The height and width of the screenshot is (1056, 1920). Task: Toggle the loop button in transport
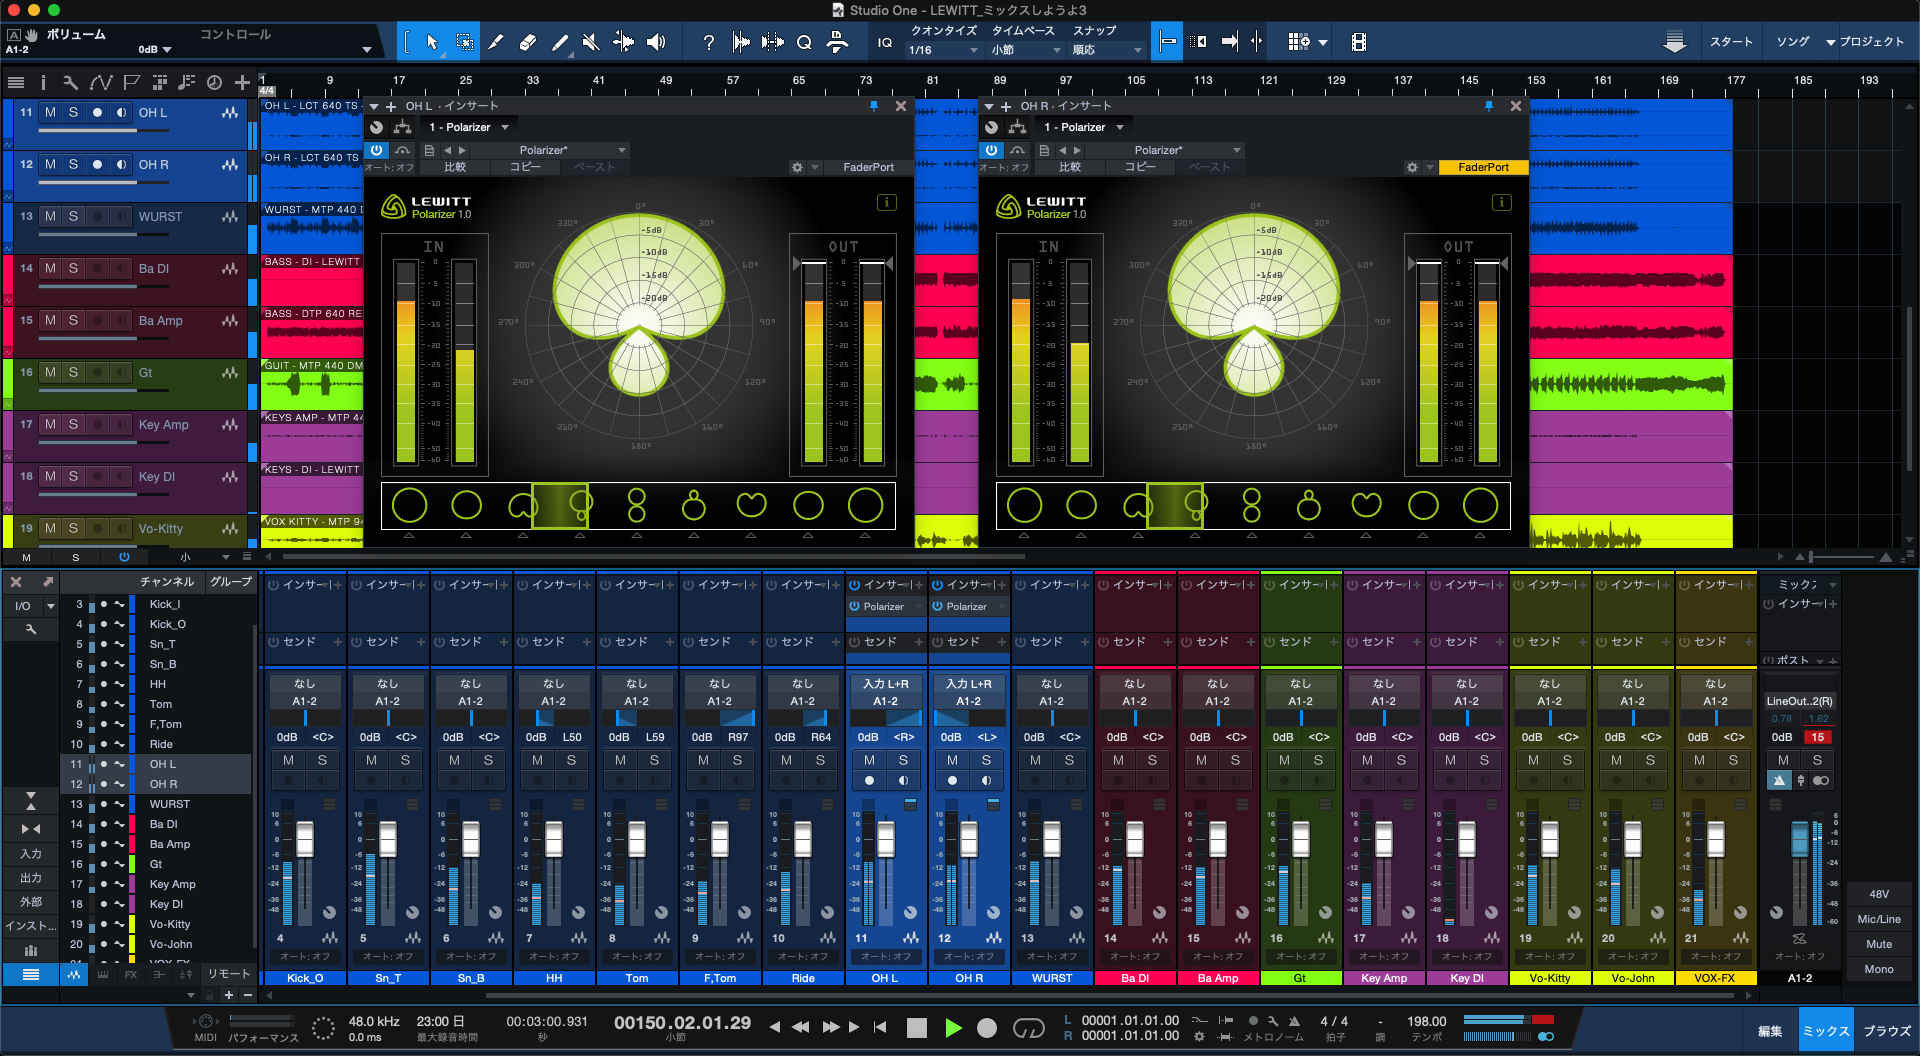pyautogui.click(x=1028, y=1028)
